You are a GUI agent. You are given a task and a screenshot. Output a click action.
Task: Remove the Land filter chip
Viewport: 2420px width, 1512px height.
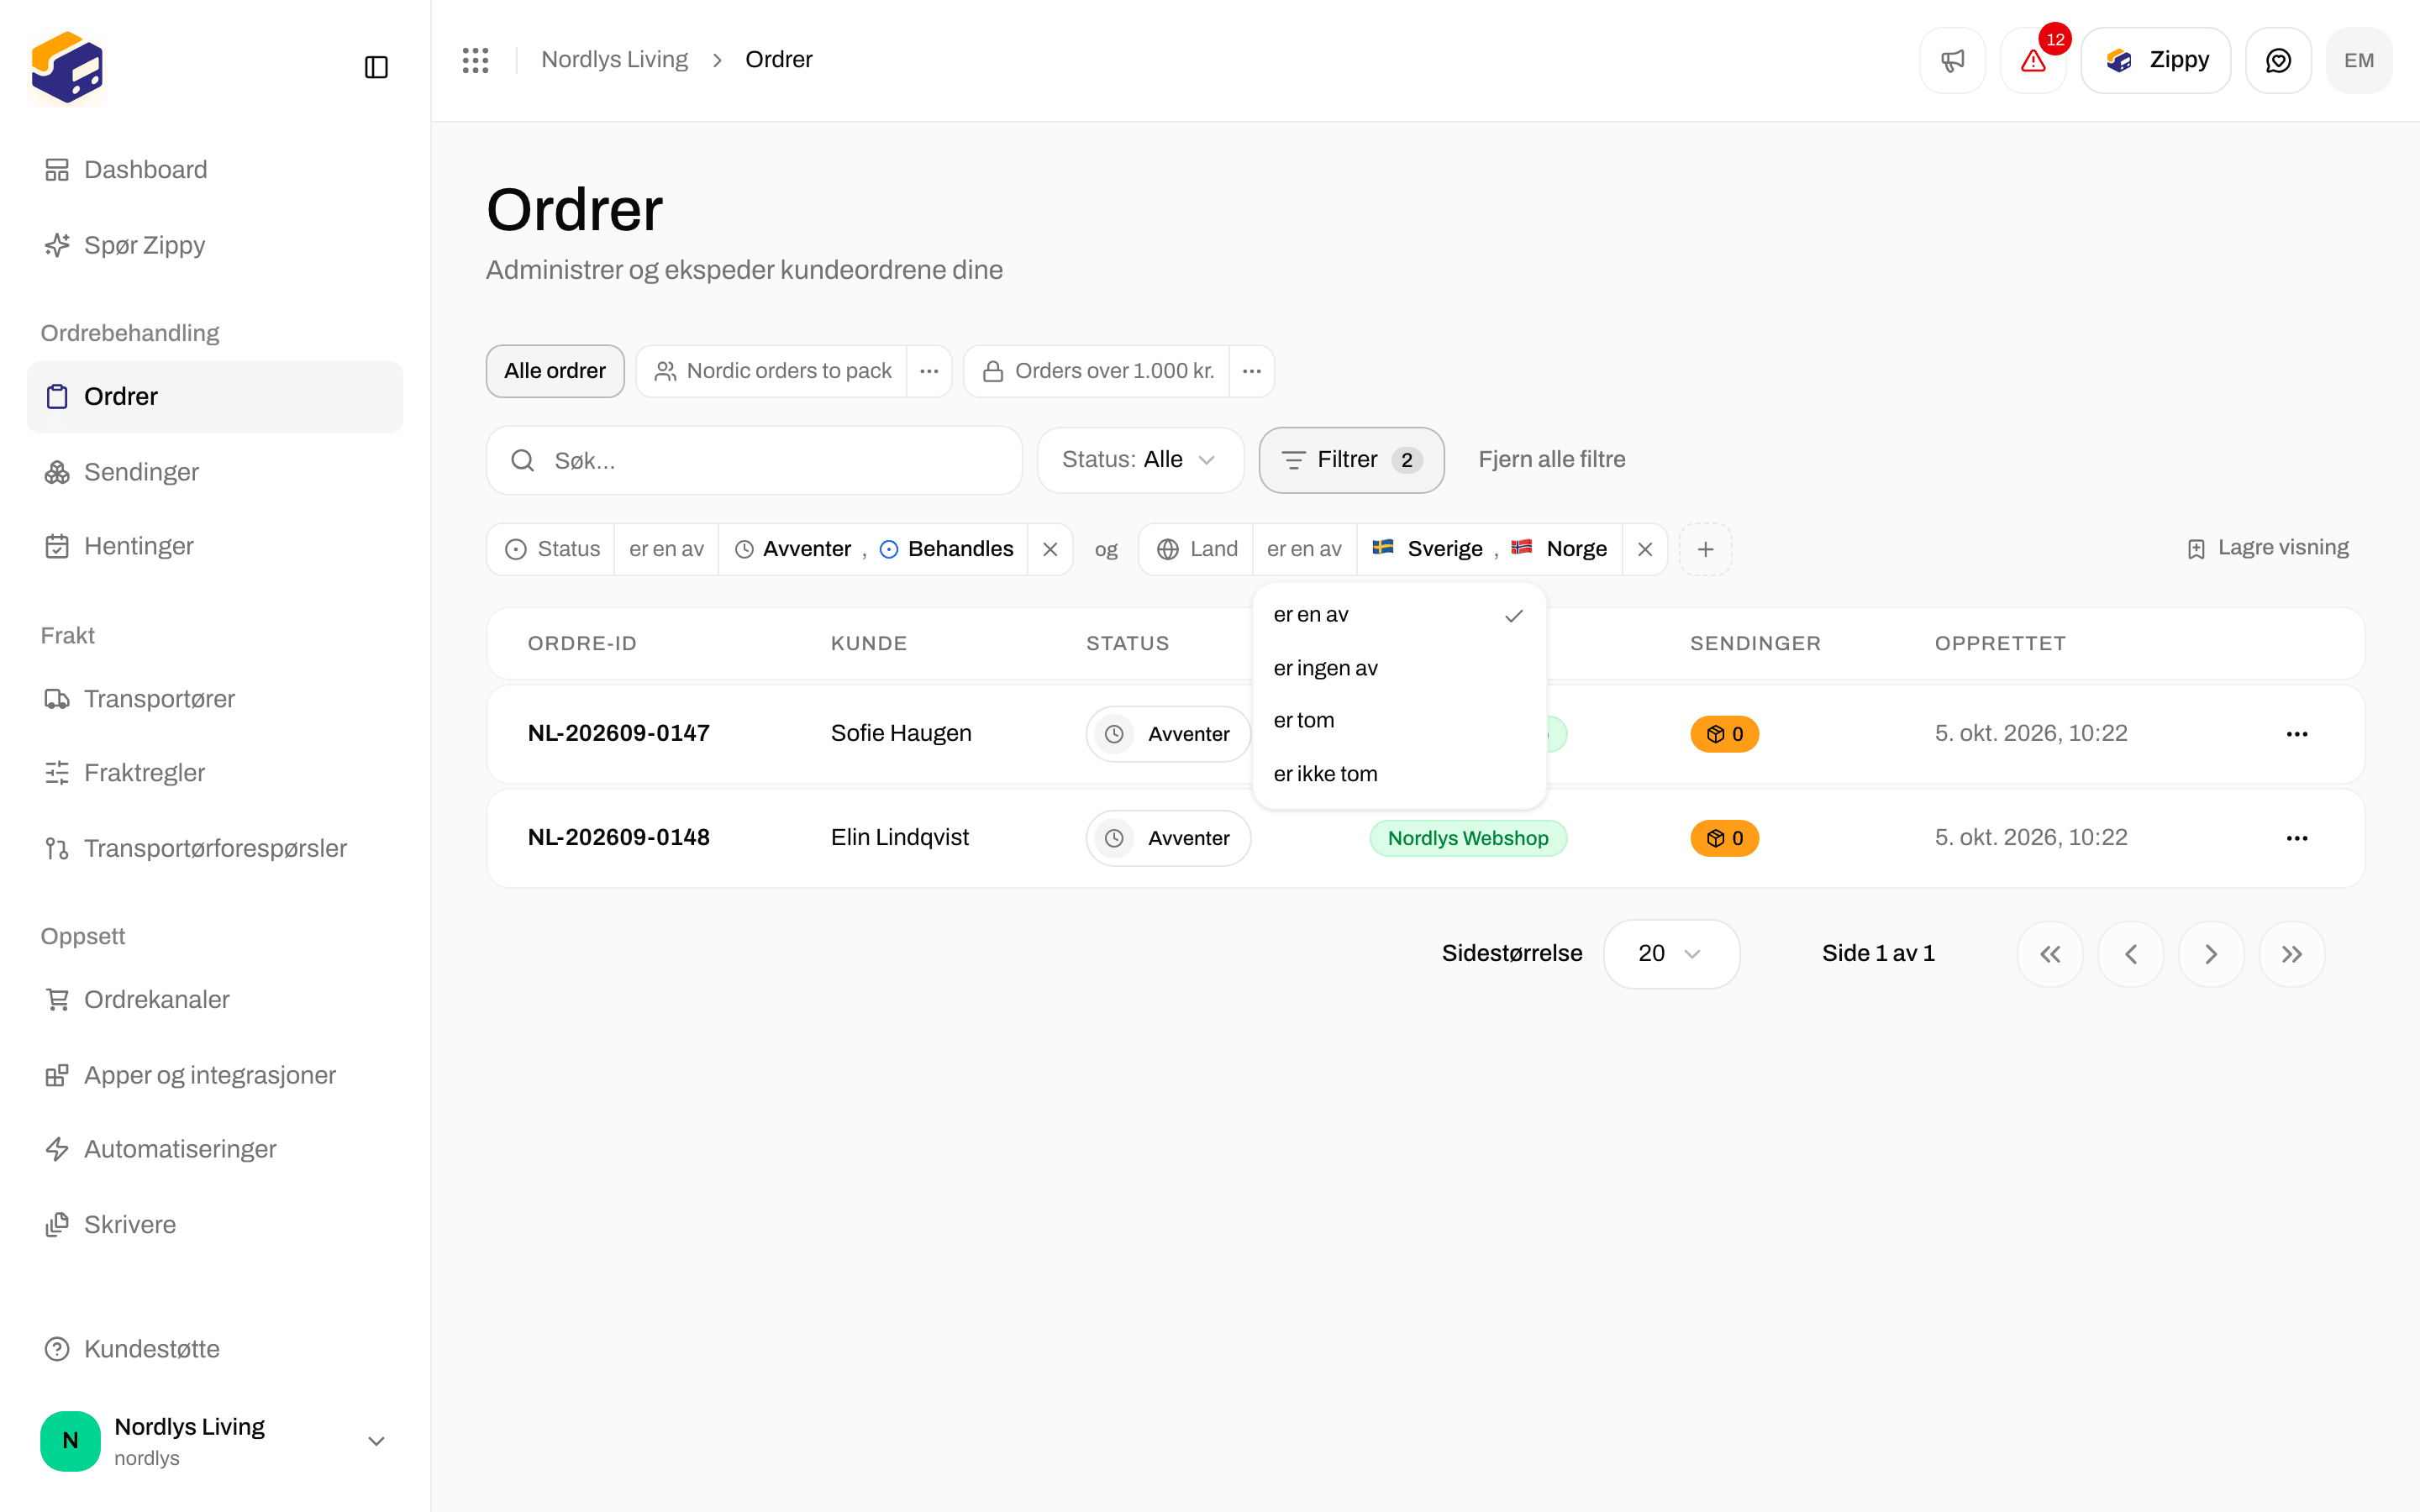(x=1645, y=549)
